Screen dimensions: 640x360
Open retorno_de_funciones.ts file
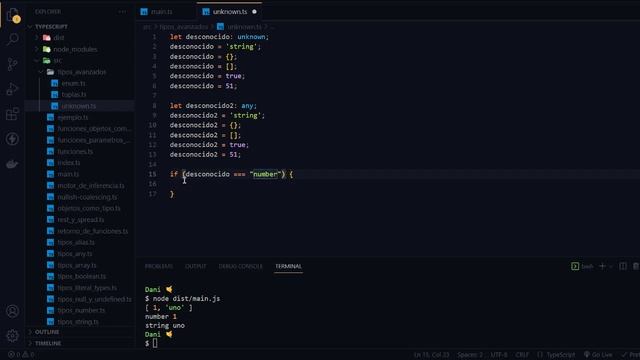click(92, 231)
